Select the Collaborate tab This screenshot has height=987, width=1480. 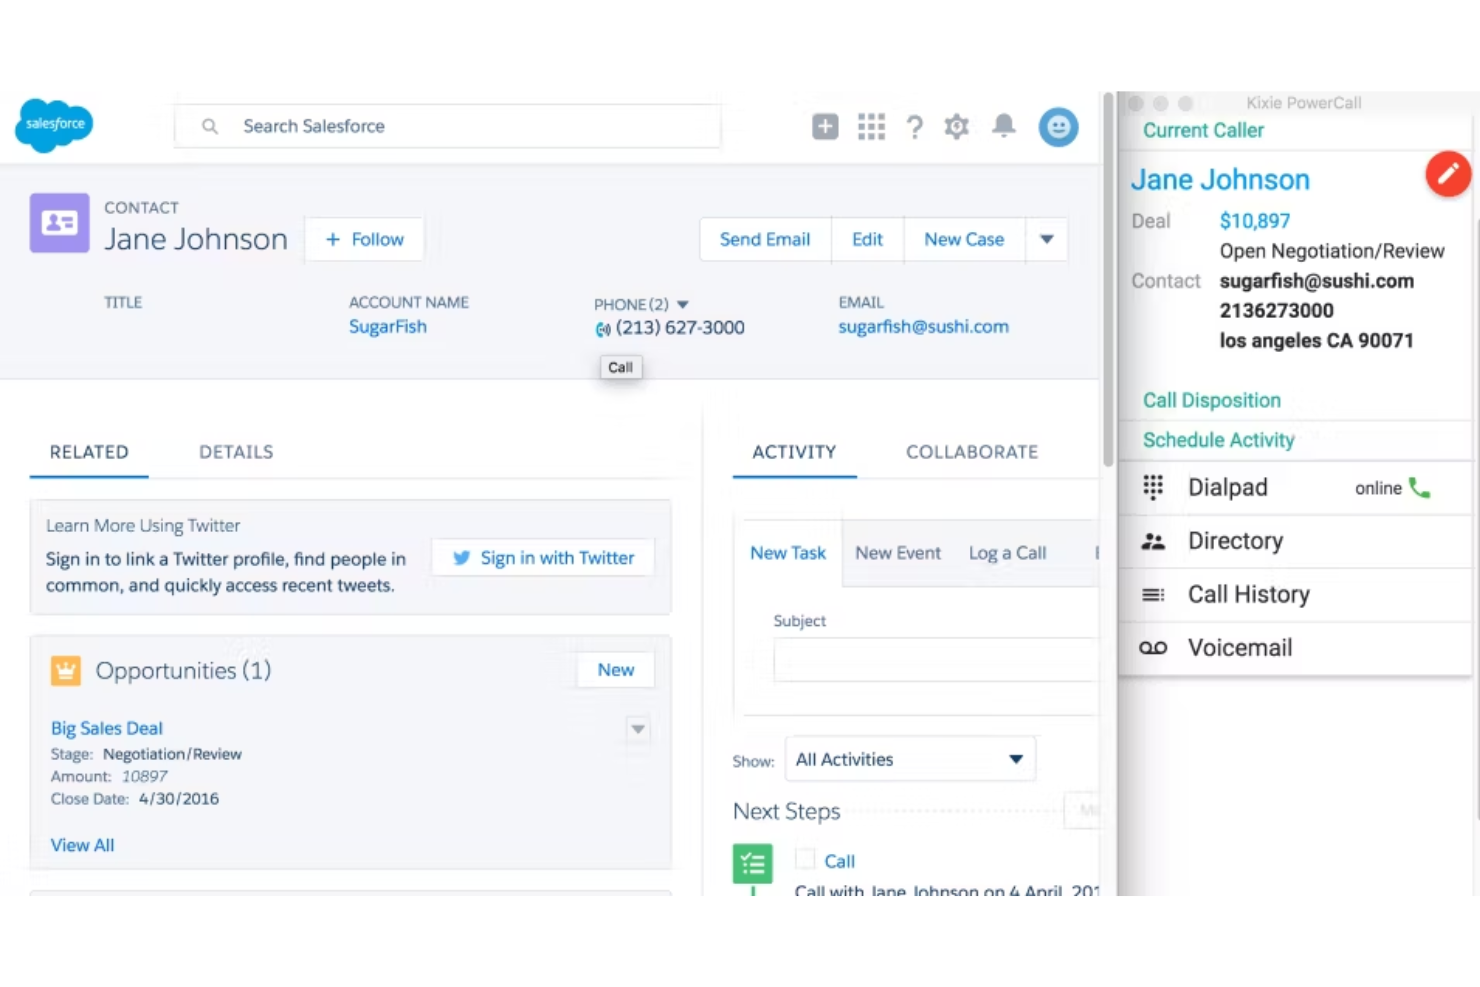pos(972,452)
